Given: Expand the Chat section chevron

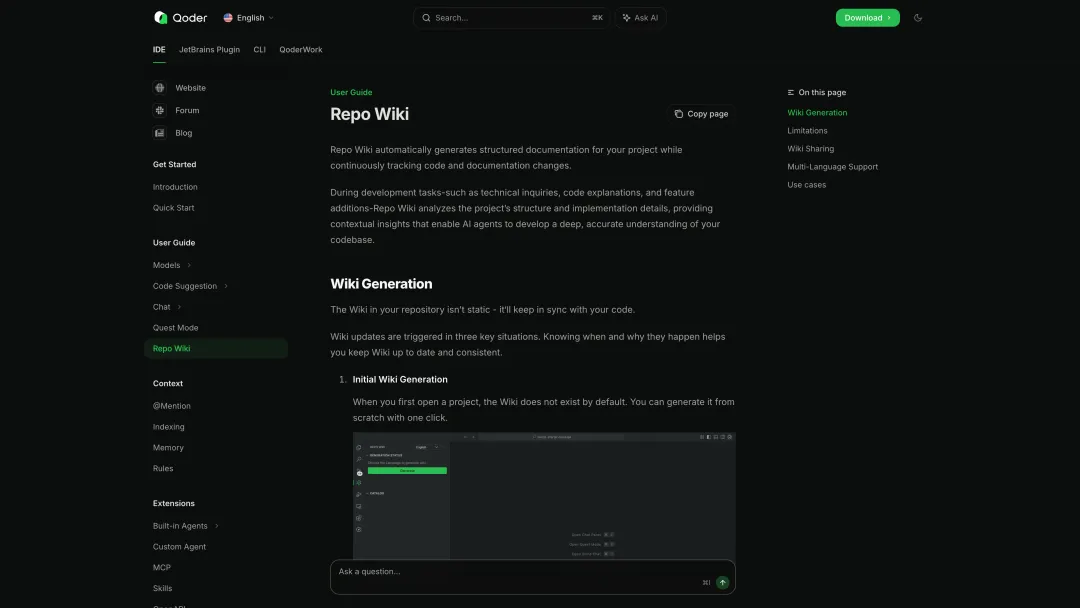Looking at the screenshot, I should [x=179, y=307].
